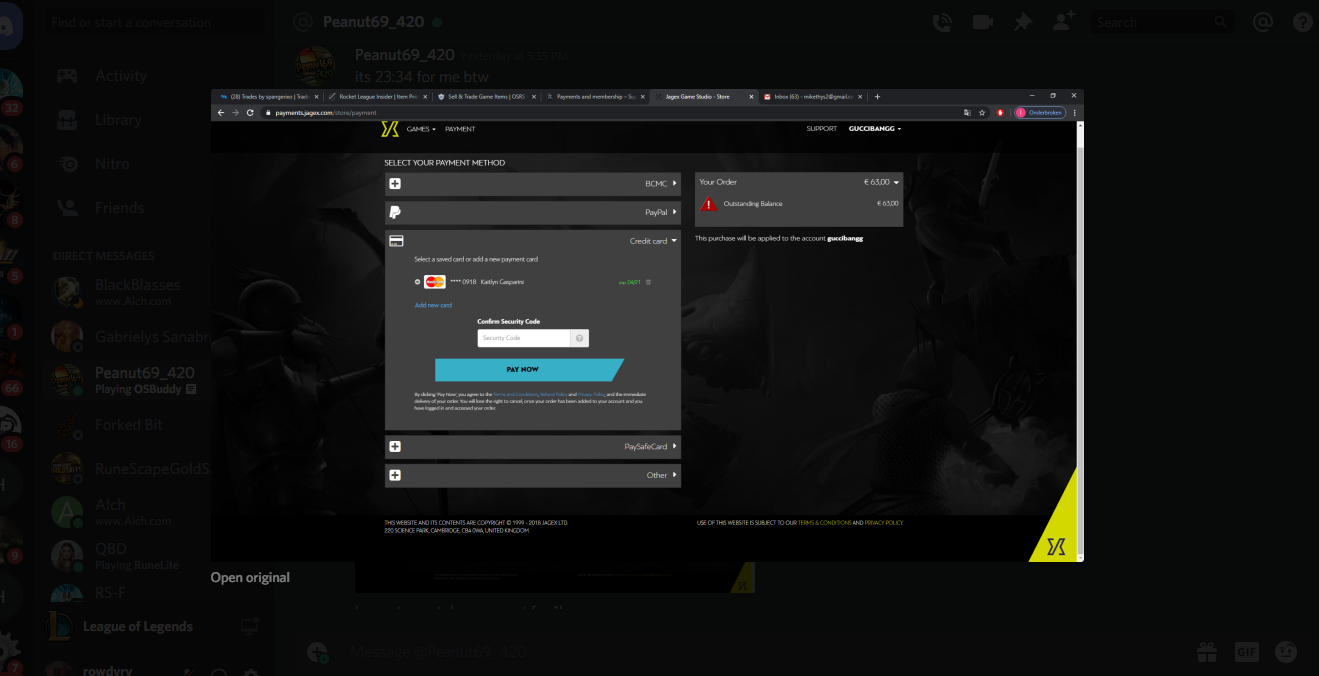Open the original image link
The width and height of the screenshot is (1319, 676).
click(250, 577)
